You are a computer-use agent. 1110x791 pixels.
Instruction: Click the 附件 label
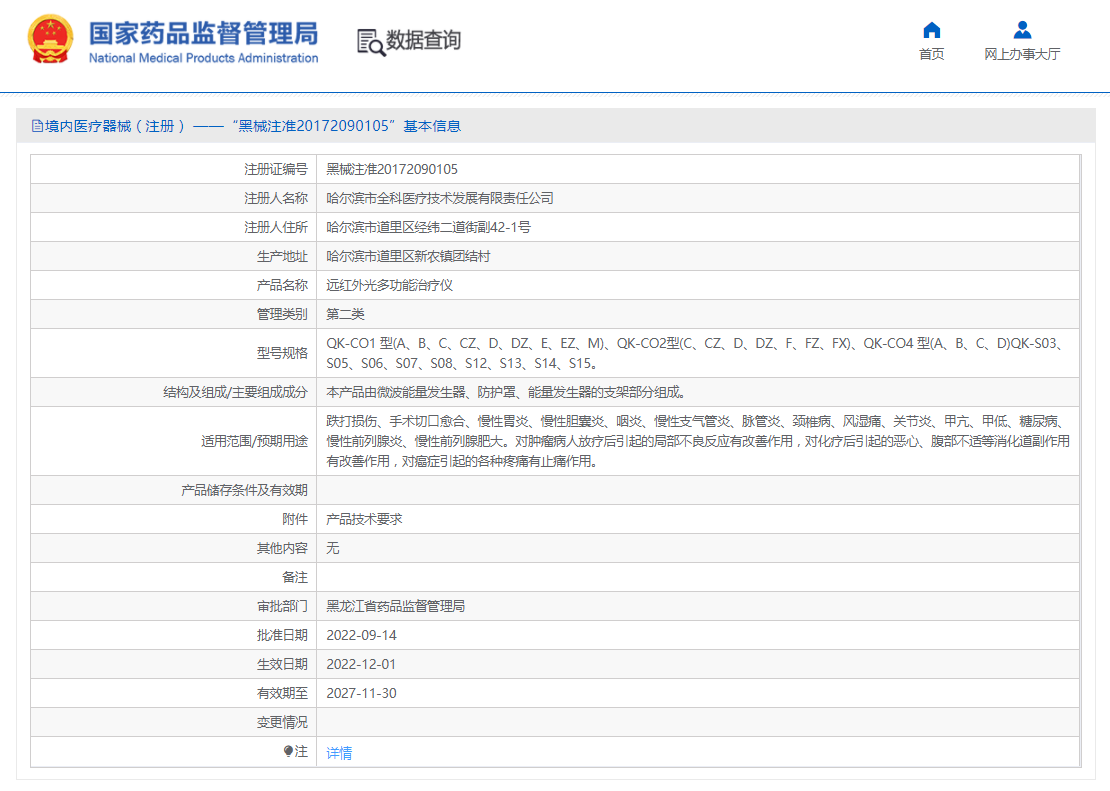(x=295, y=519)
